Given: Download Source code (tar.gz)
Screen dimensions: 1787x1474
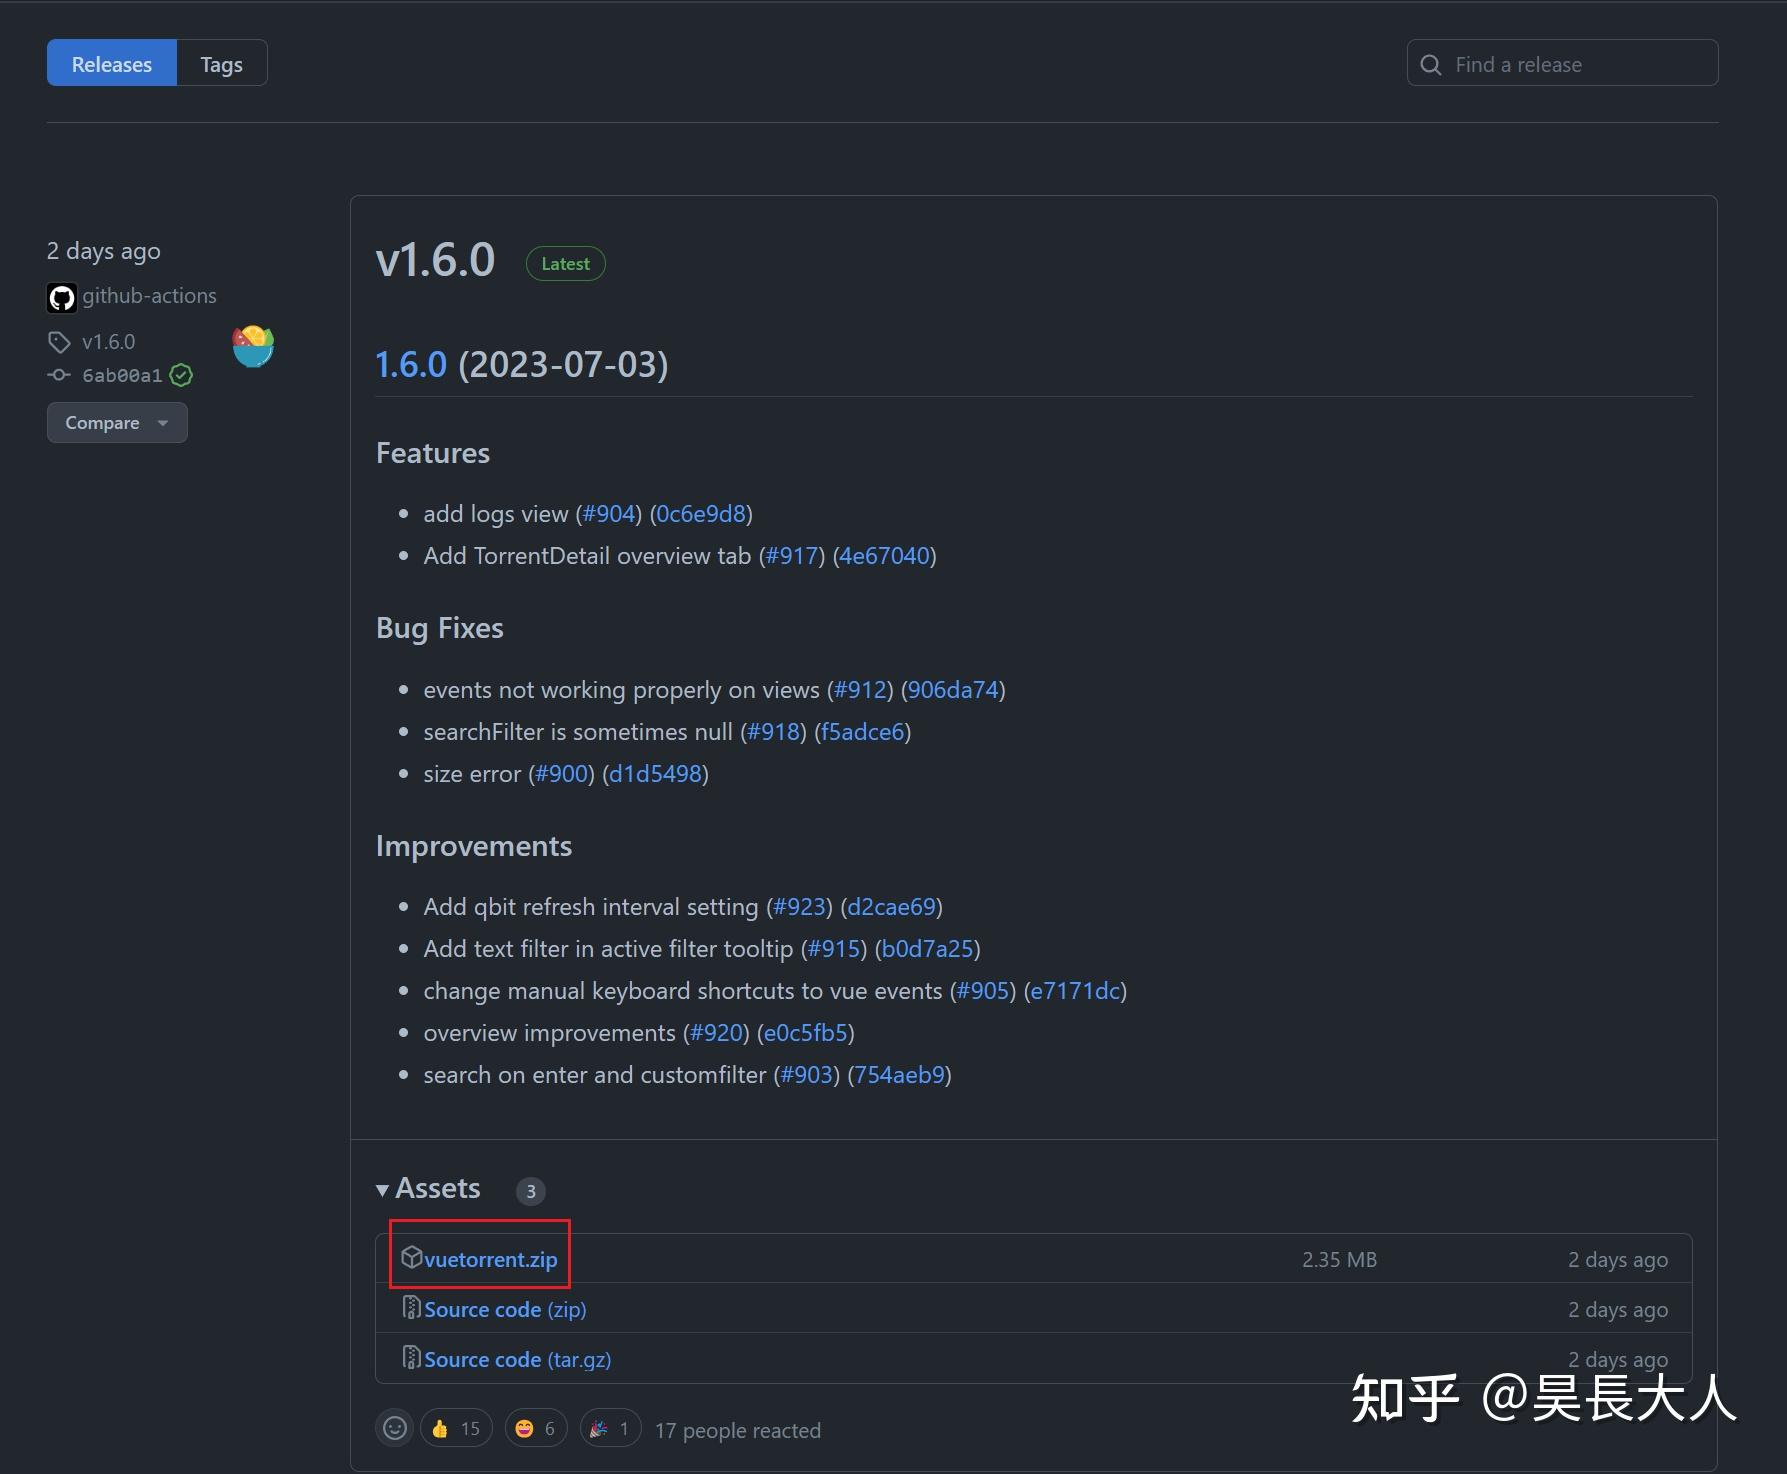Looking at the screenshot, I should (x=517, y=1359).
